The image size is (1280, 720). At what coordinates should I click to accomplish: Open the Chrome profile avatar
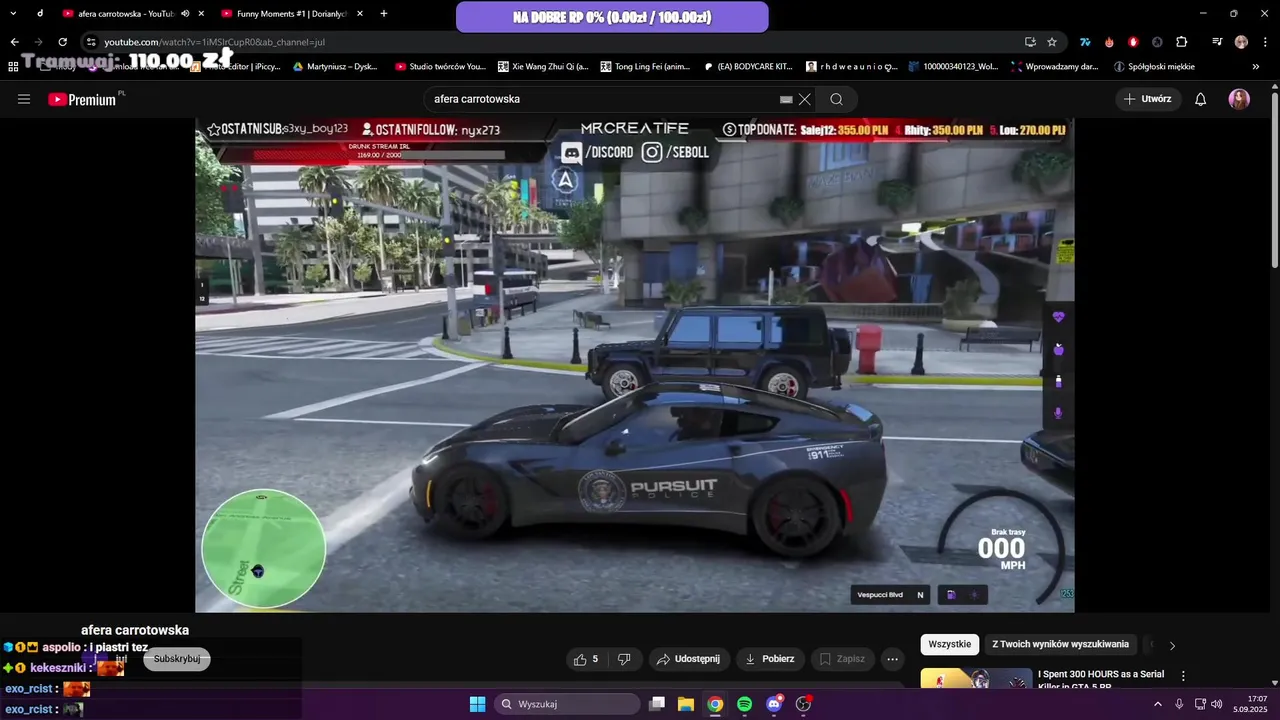(1241, 42)
